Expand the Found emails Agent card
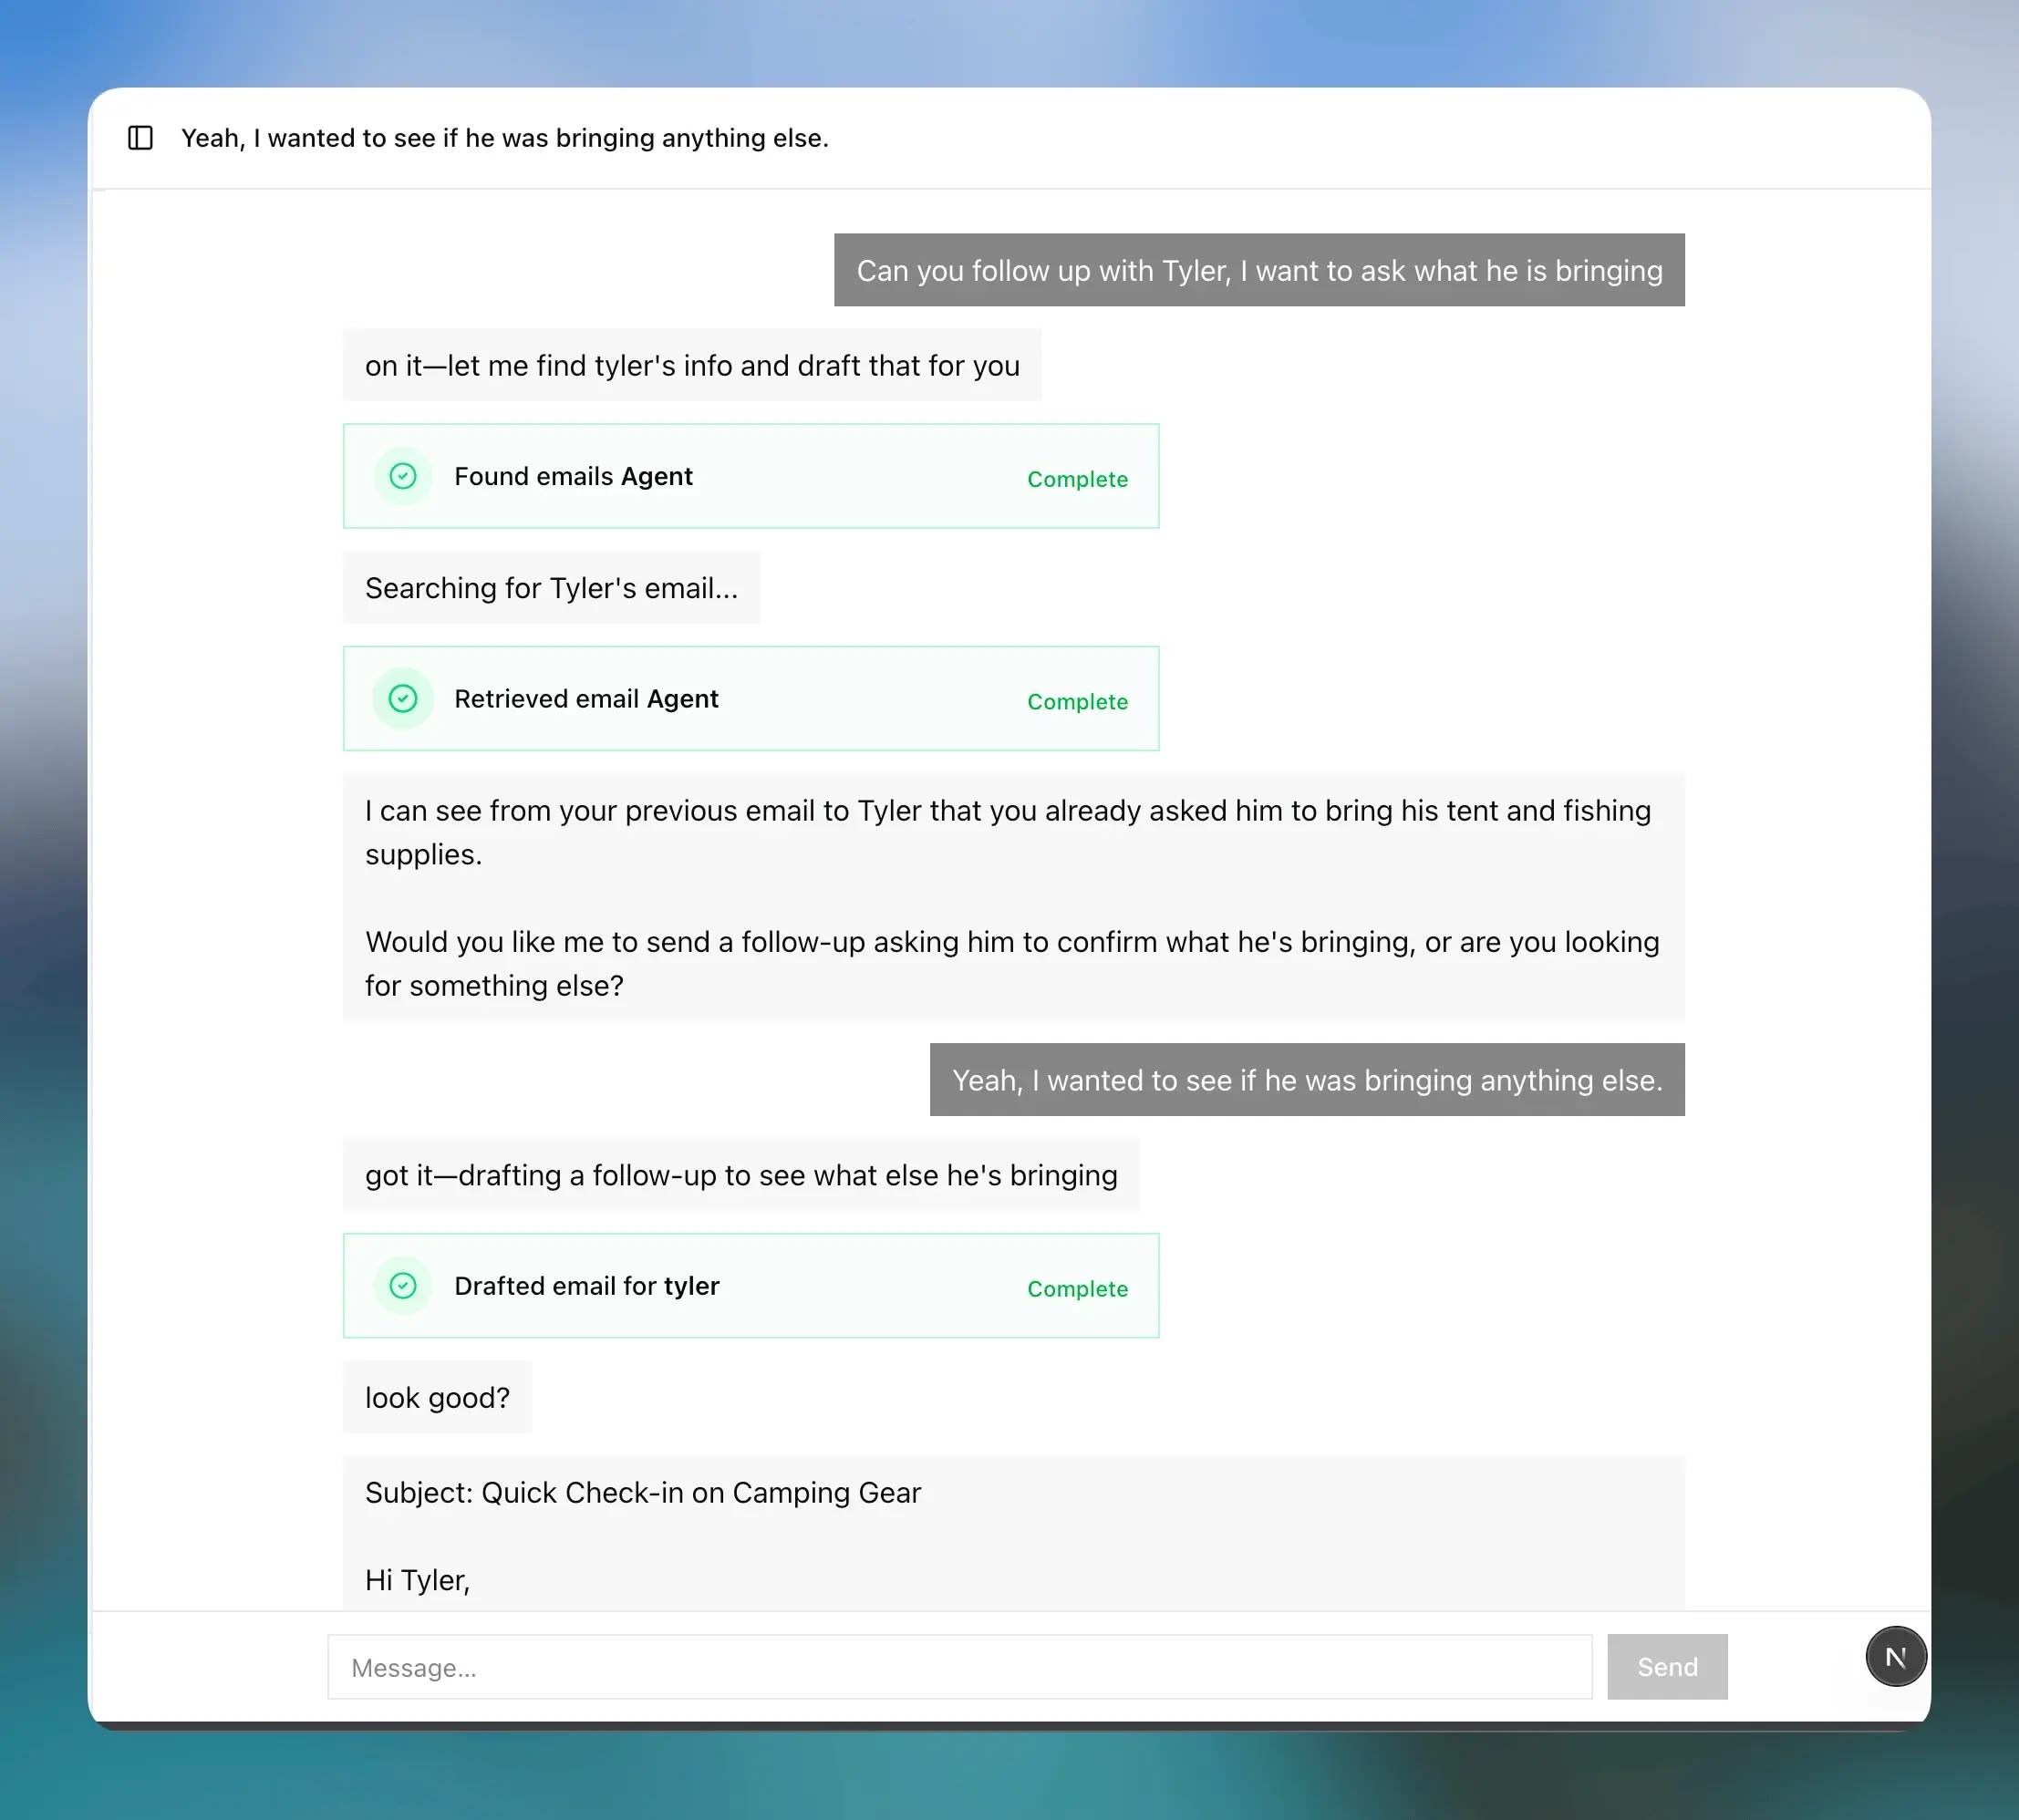The image size is (2019, 1820). (x=751, y=476)
